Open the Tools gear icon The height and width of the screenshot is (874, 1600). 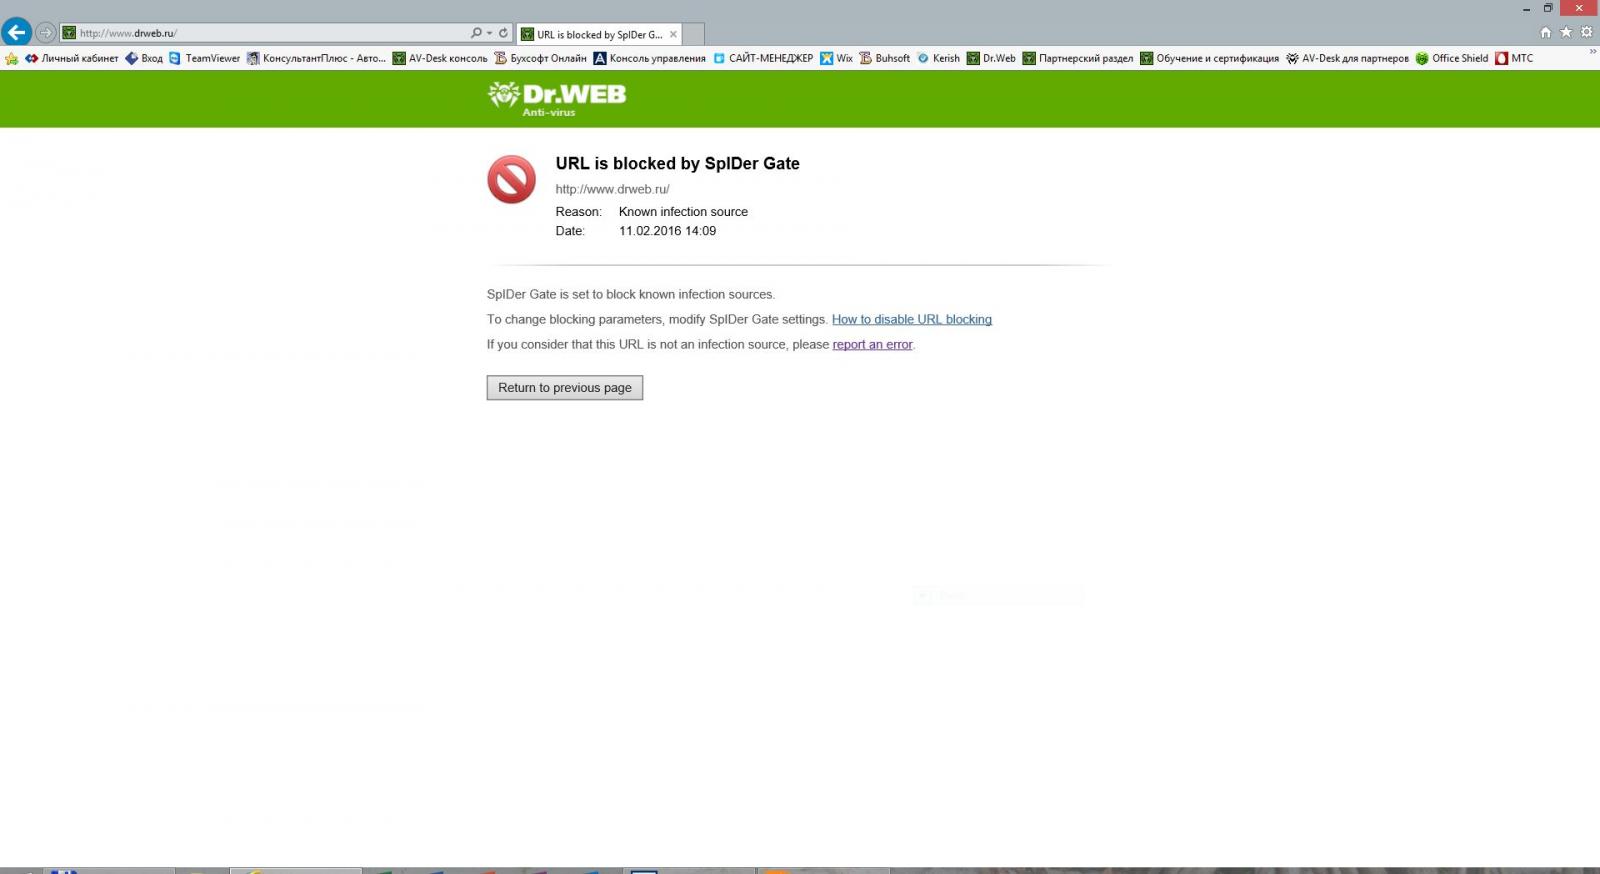tap(1586, 32)
